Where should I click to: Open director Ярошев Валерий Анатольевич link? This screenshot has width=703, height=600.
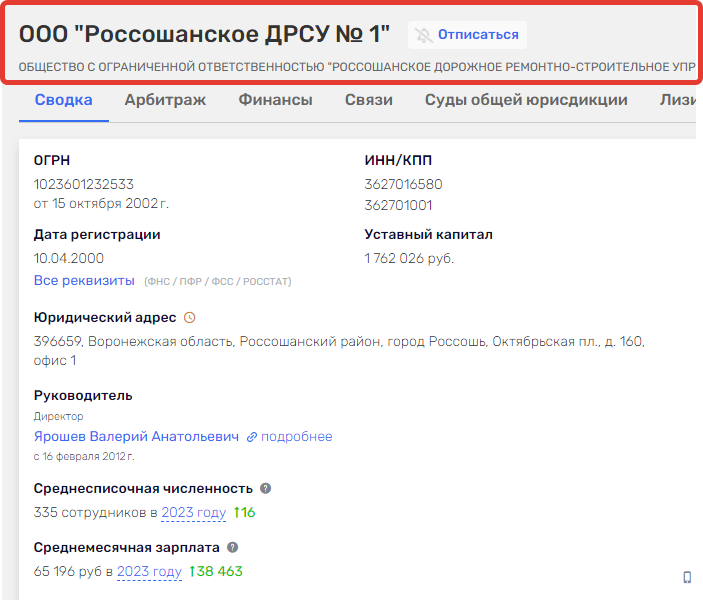136,436
